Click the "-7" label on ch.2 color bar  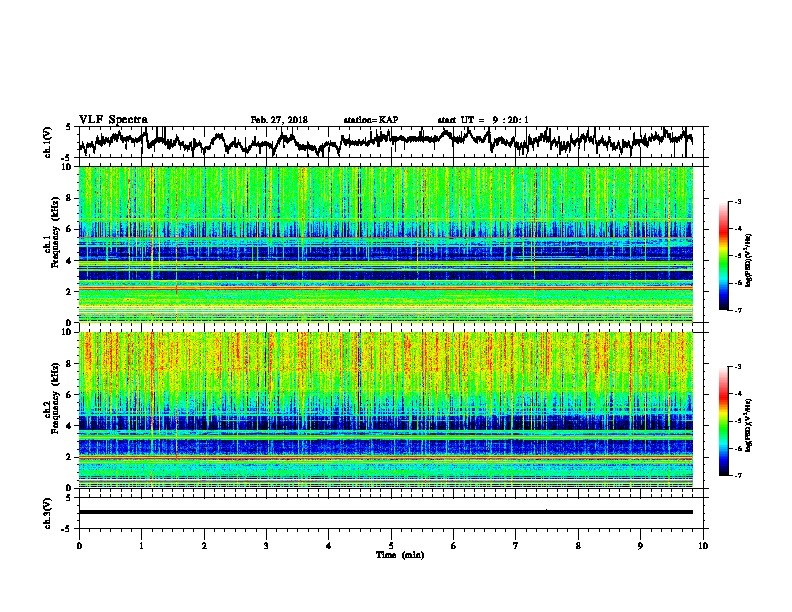click(737, 475)
